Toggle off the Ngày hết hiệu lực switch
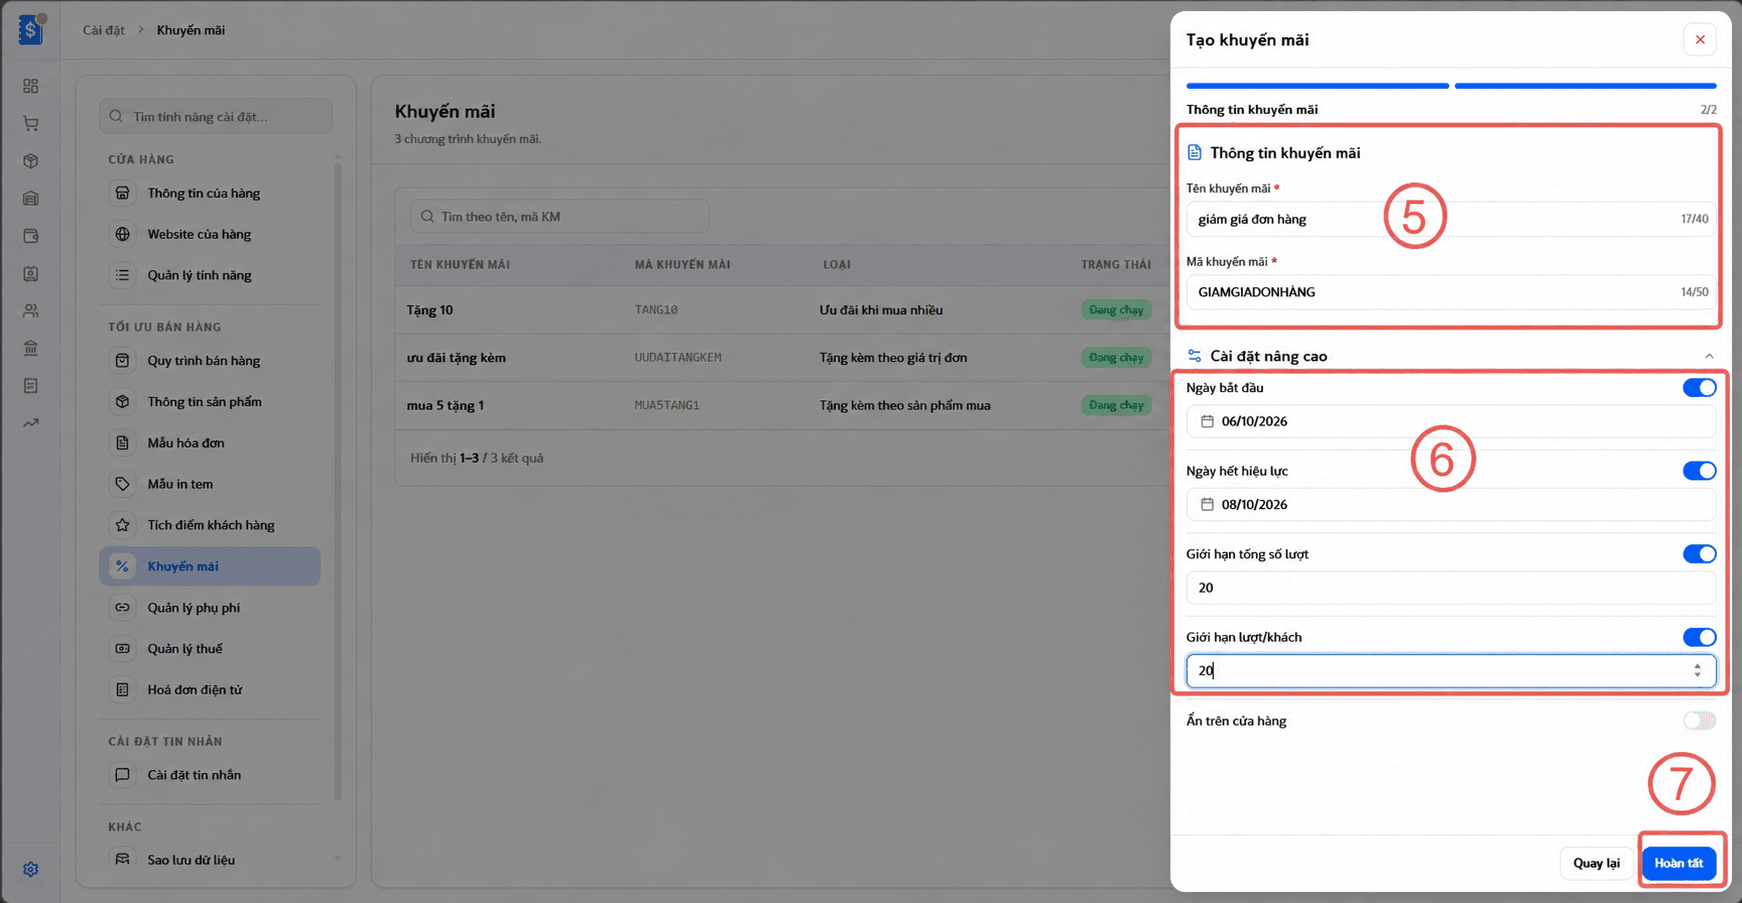The image size is (1742, 903). pos(1699,471)
